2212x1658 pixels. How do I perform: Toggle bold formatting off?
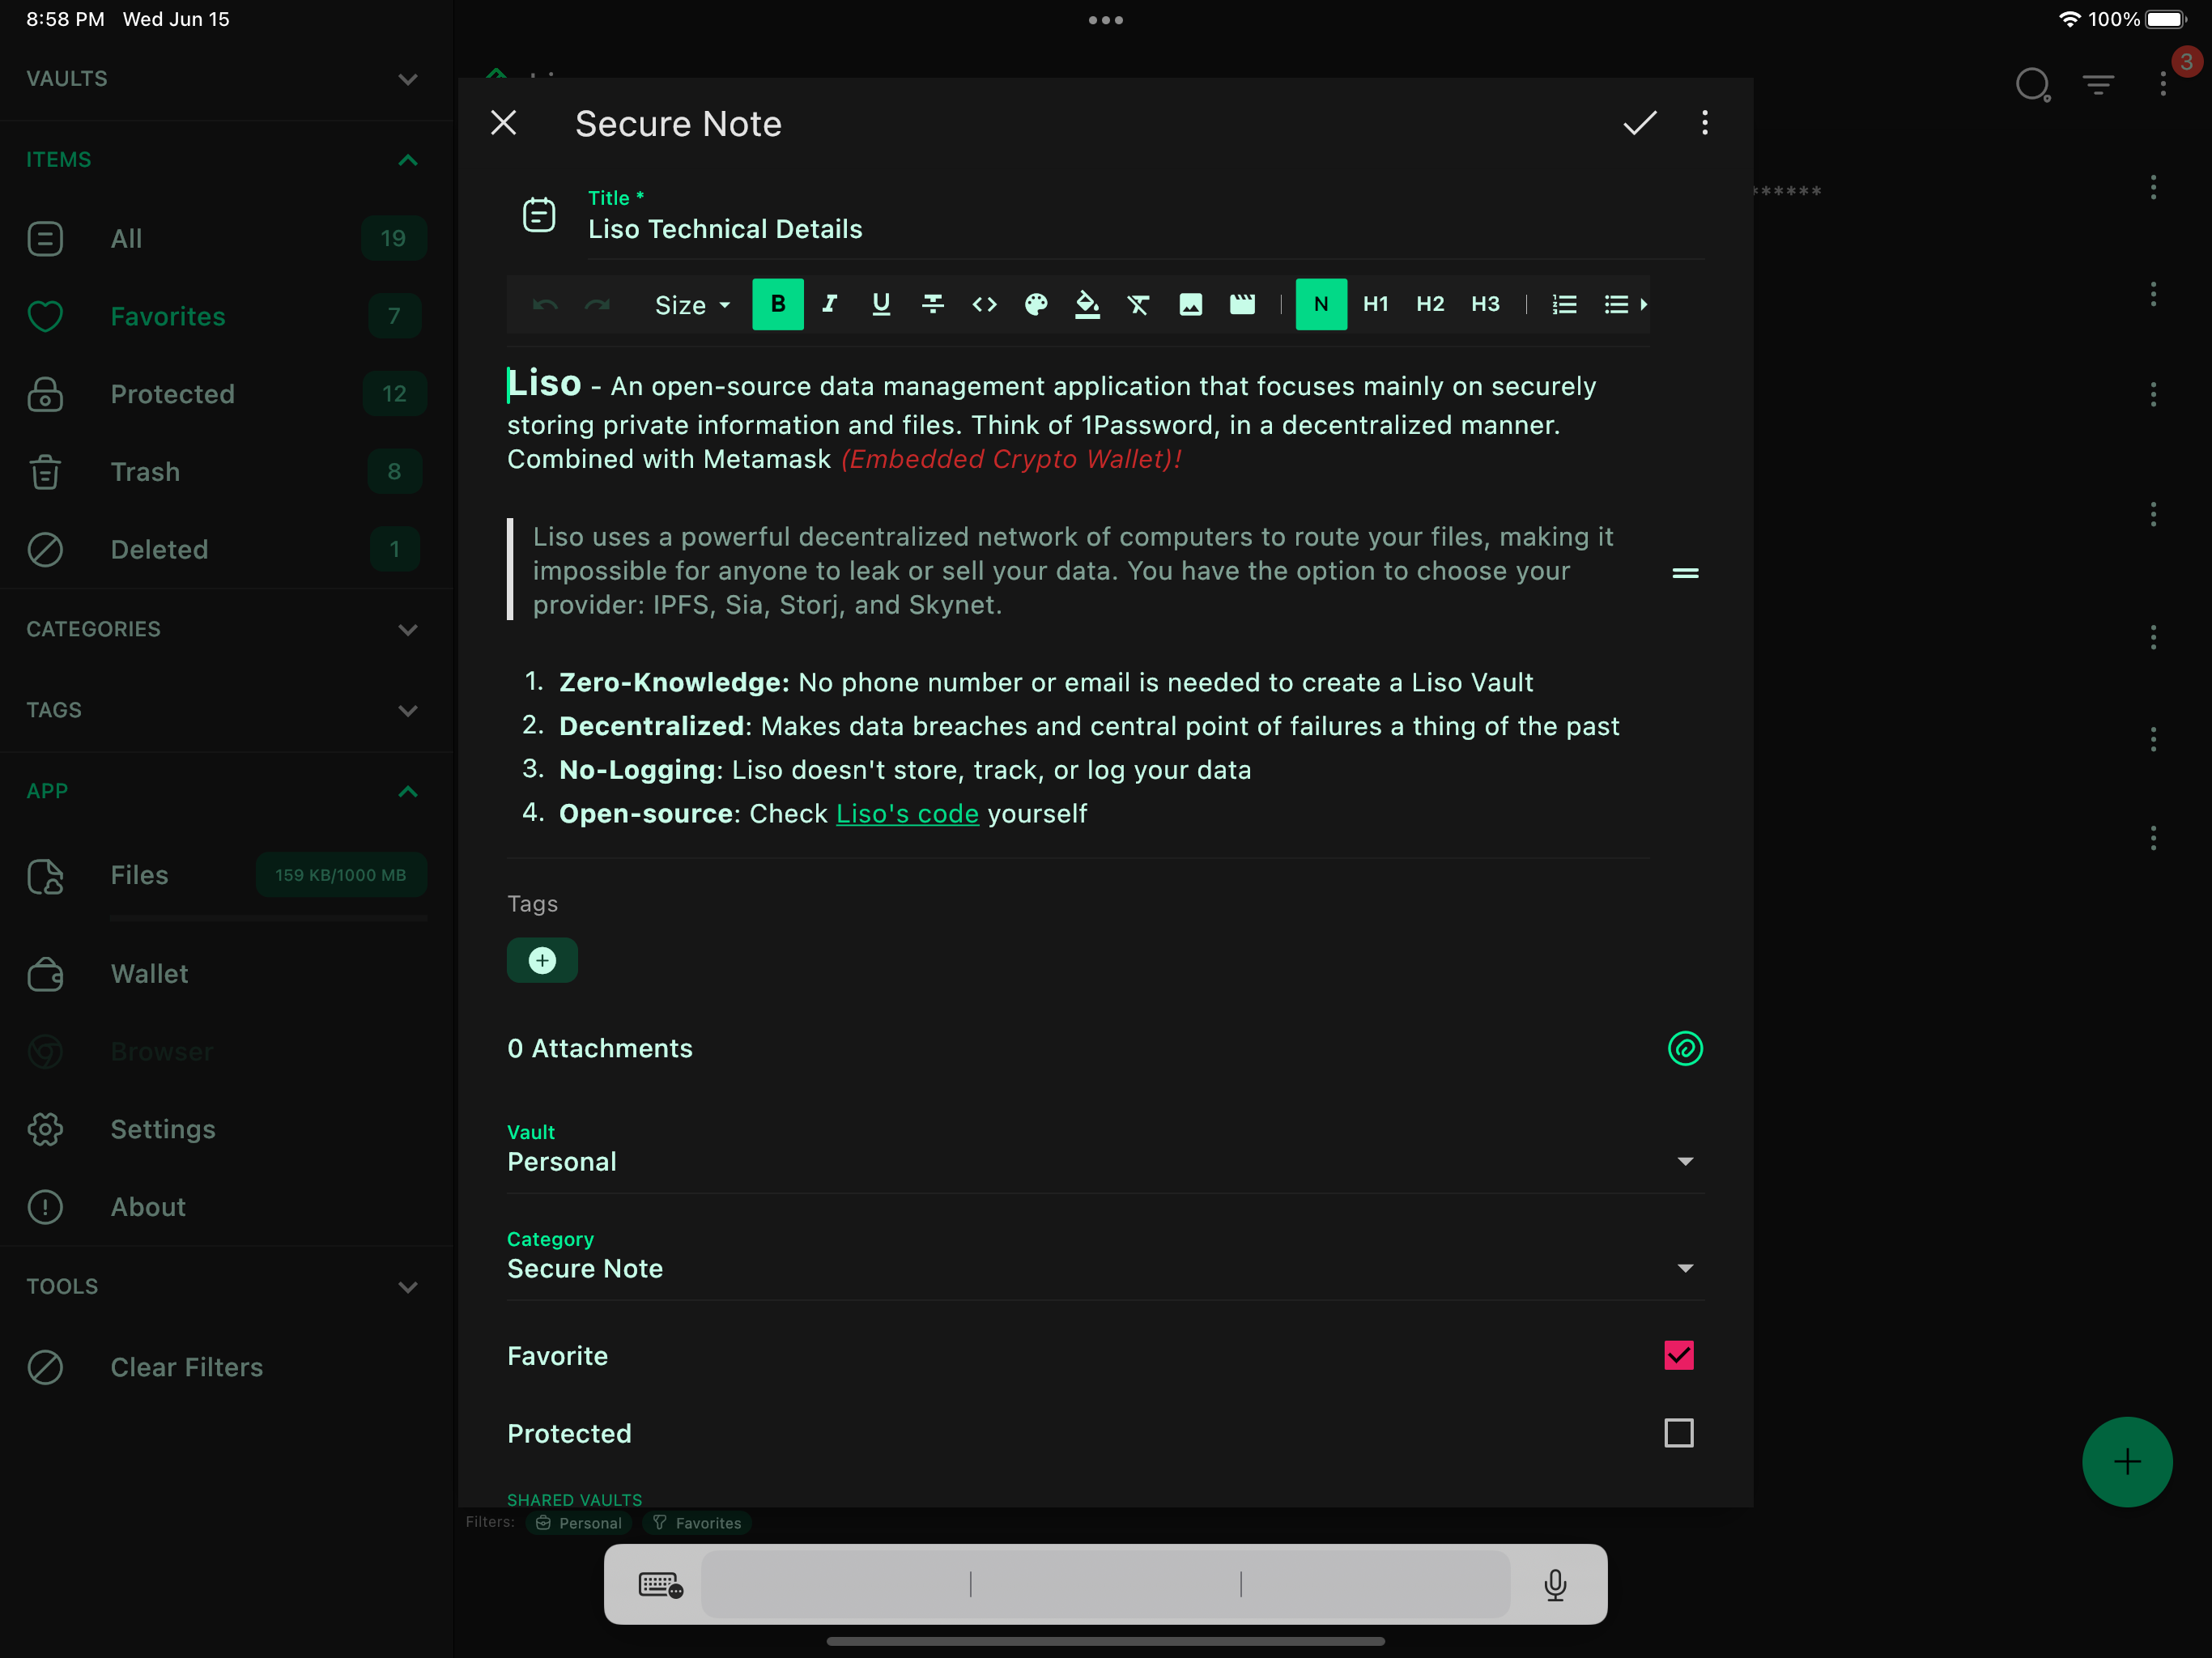[778, 305]
